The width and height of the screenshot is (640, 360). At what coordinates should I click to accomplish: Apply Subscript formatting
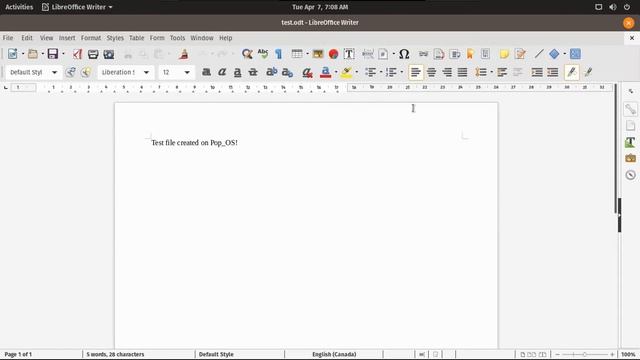287,72
